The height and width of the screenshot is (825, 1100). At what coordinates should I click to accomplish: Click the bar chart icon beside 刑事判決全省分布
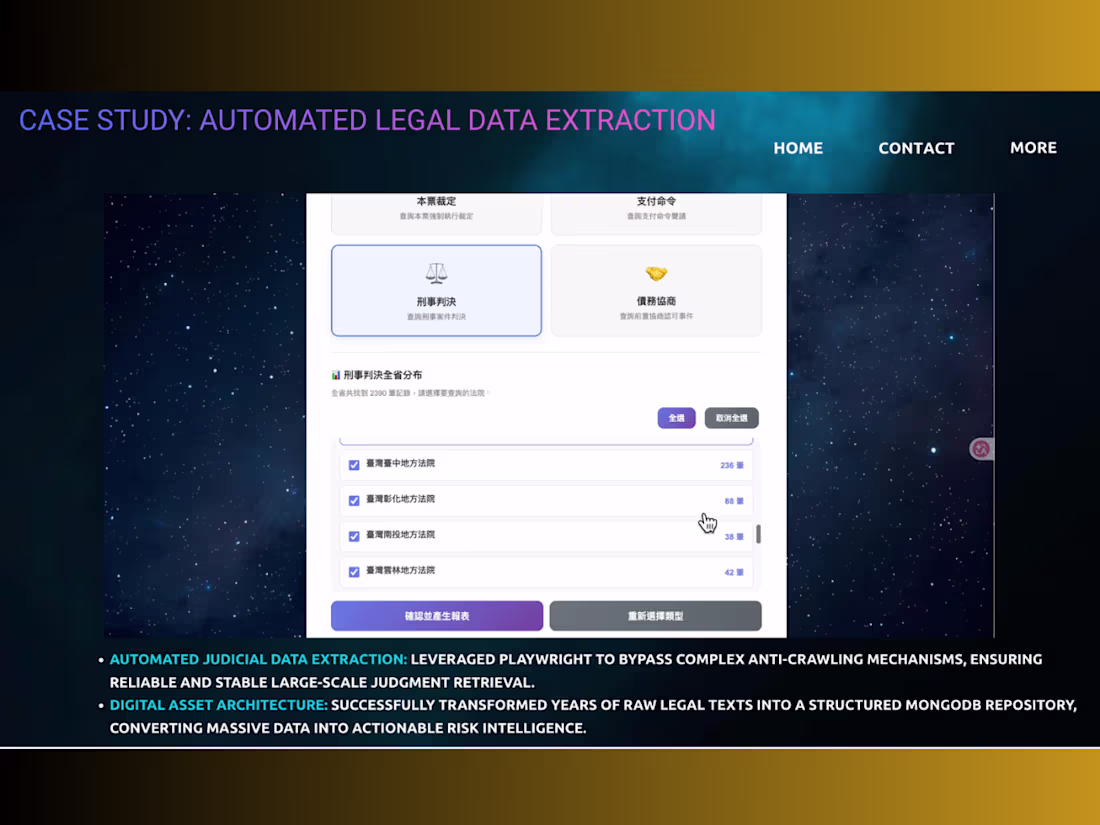point(336,375)
